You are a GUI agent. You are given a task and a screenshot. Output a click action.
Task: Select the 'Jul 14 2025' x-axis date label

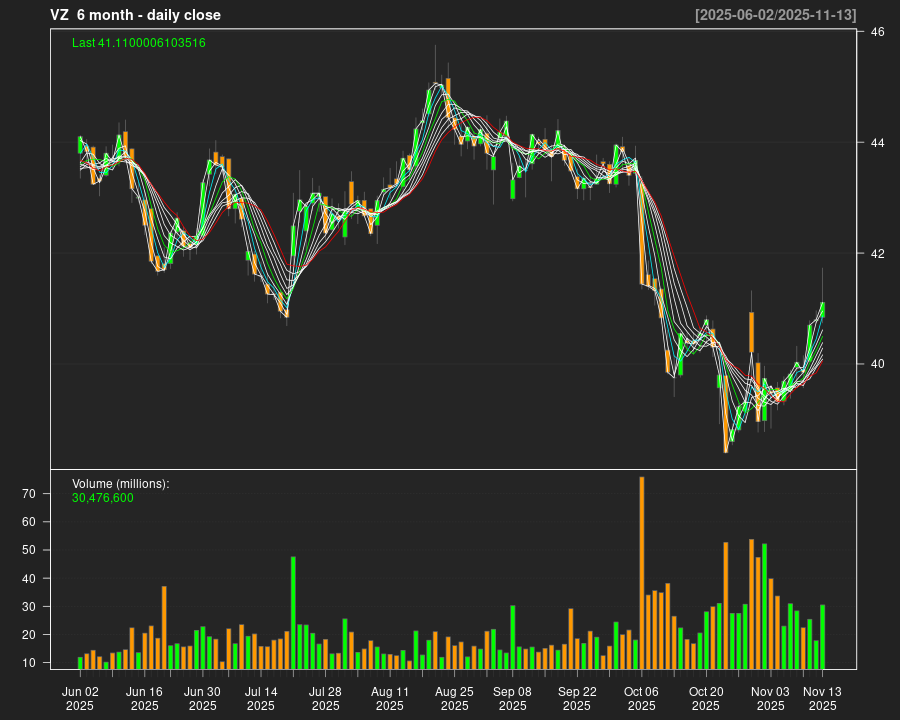pyautogui.click(x=261, y=698)
